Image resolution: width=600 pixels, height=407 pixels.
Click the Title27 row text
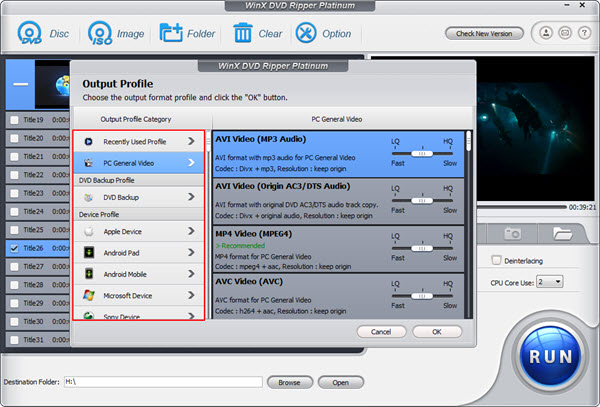pyautogui.click(x=33, y=267)
